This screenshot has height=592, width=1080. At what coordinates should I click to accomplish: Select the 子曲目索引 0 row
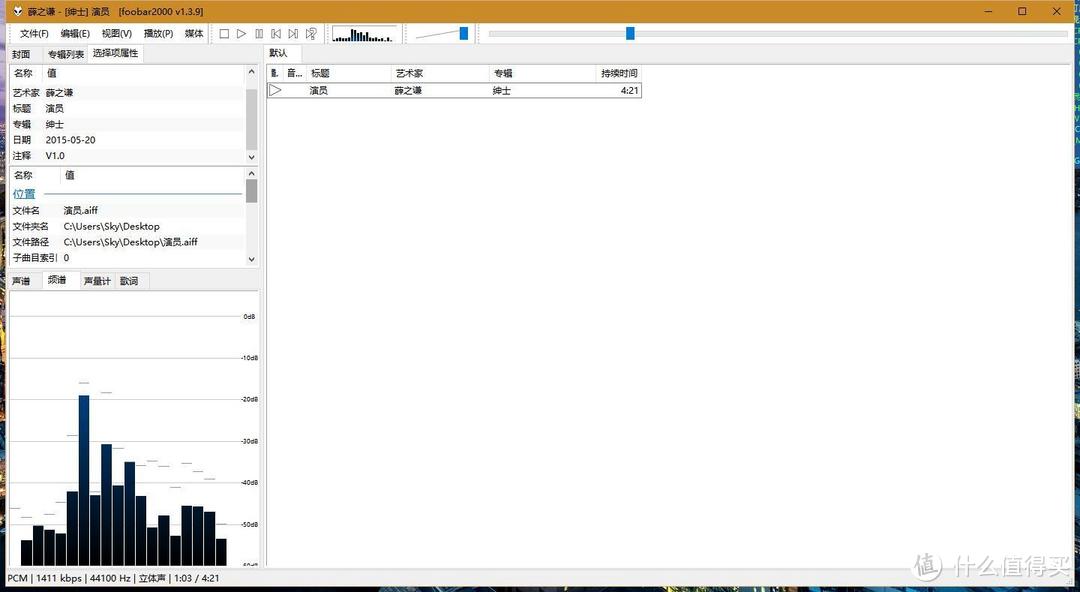pos(127,258)
